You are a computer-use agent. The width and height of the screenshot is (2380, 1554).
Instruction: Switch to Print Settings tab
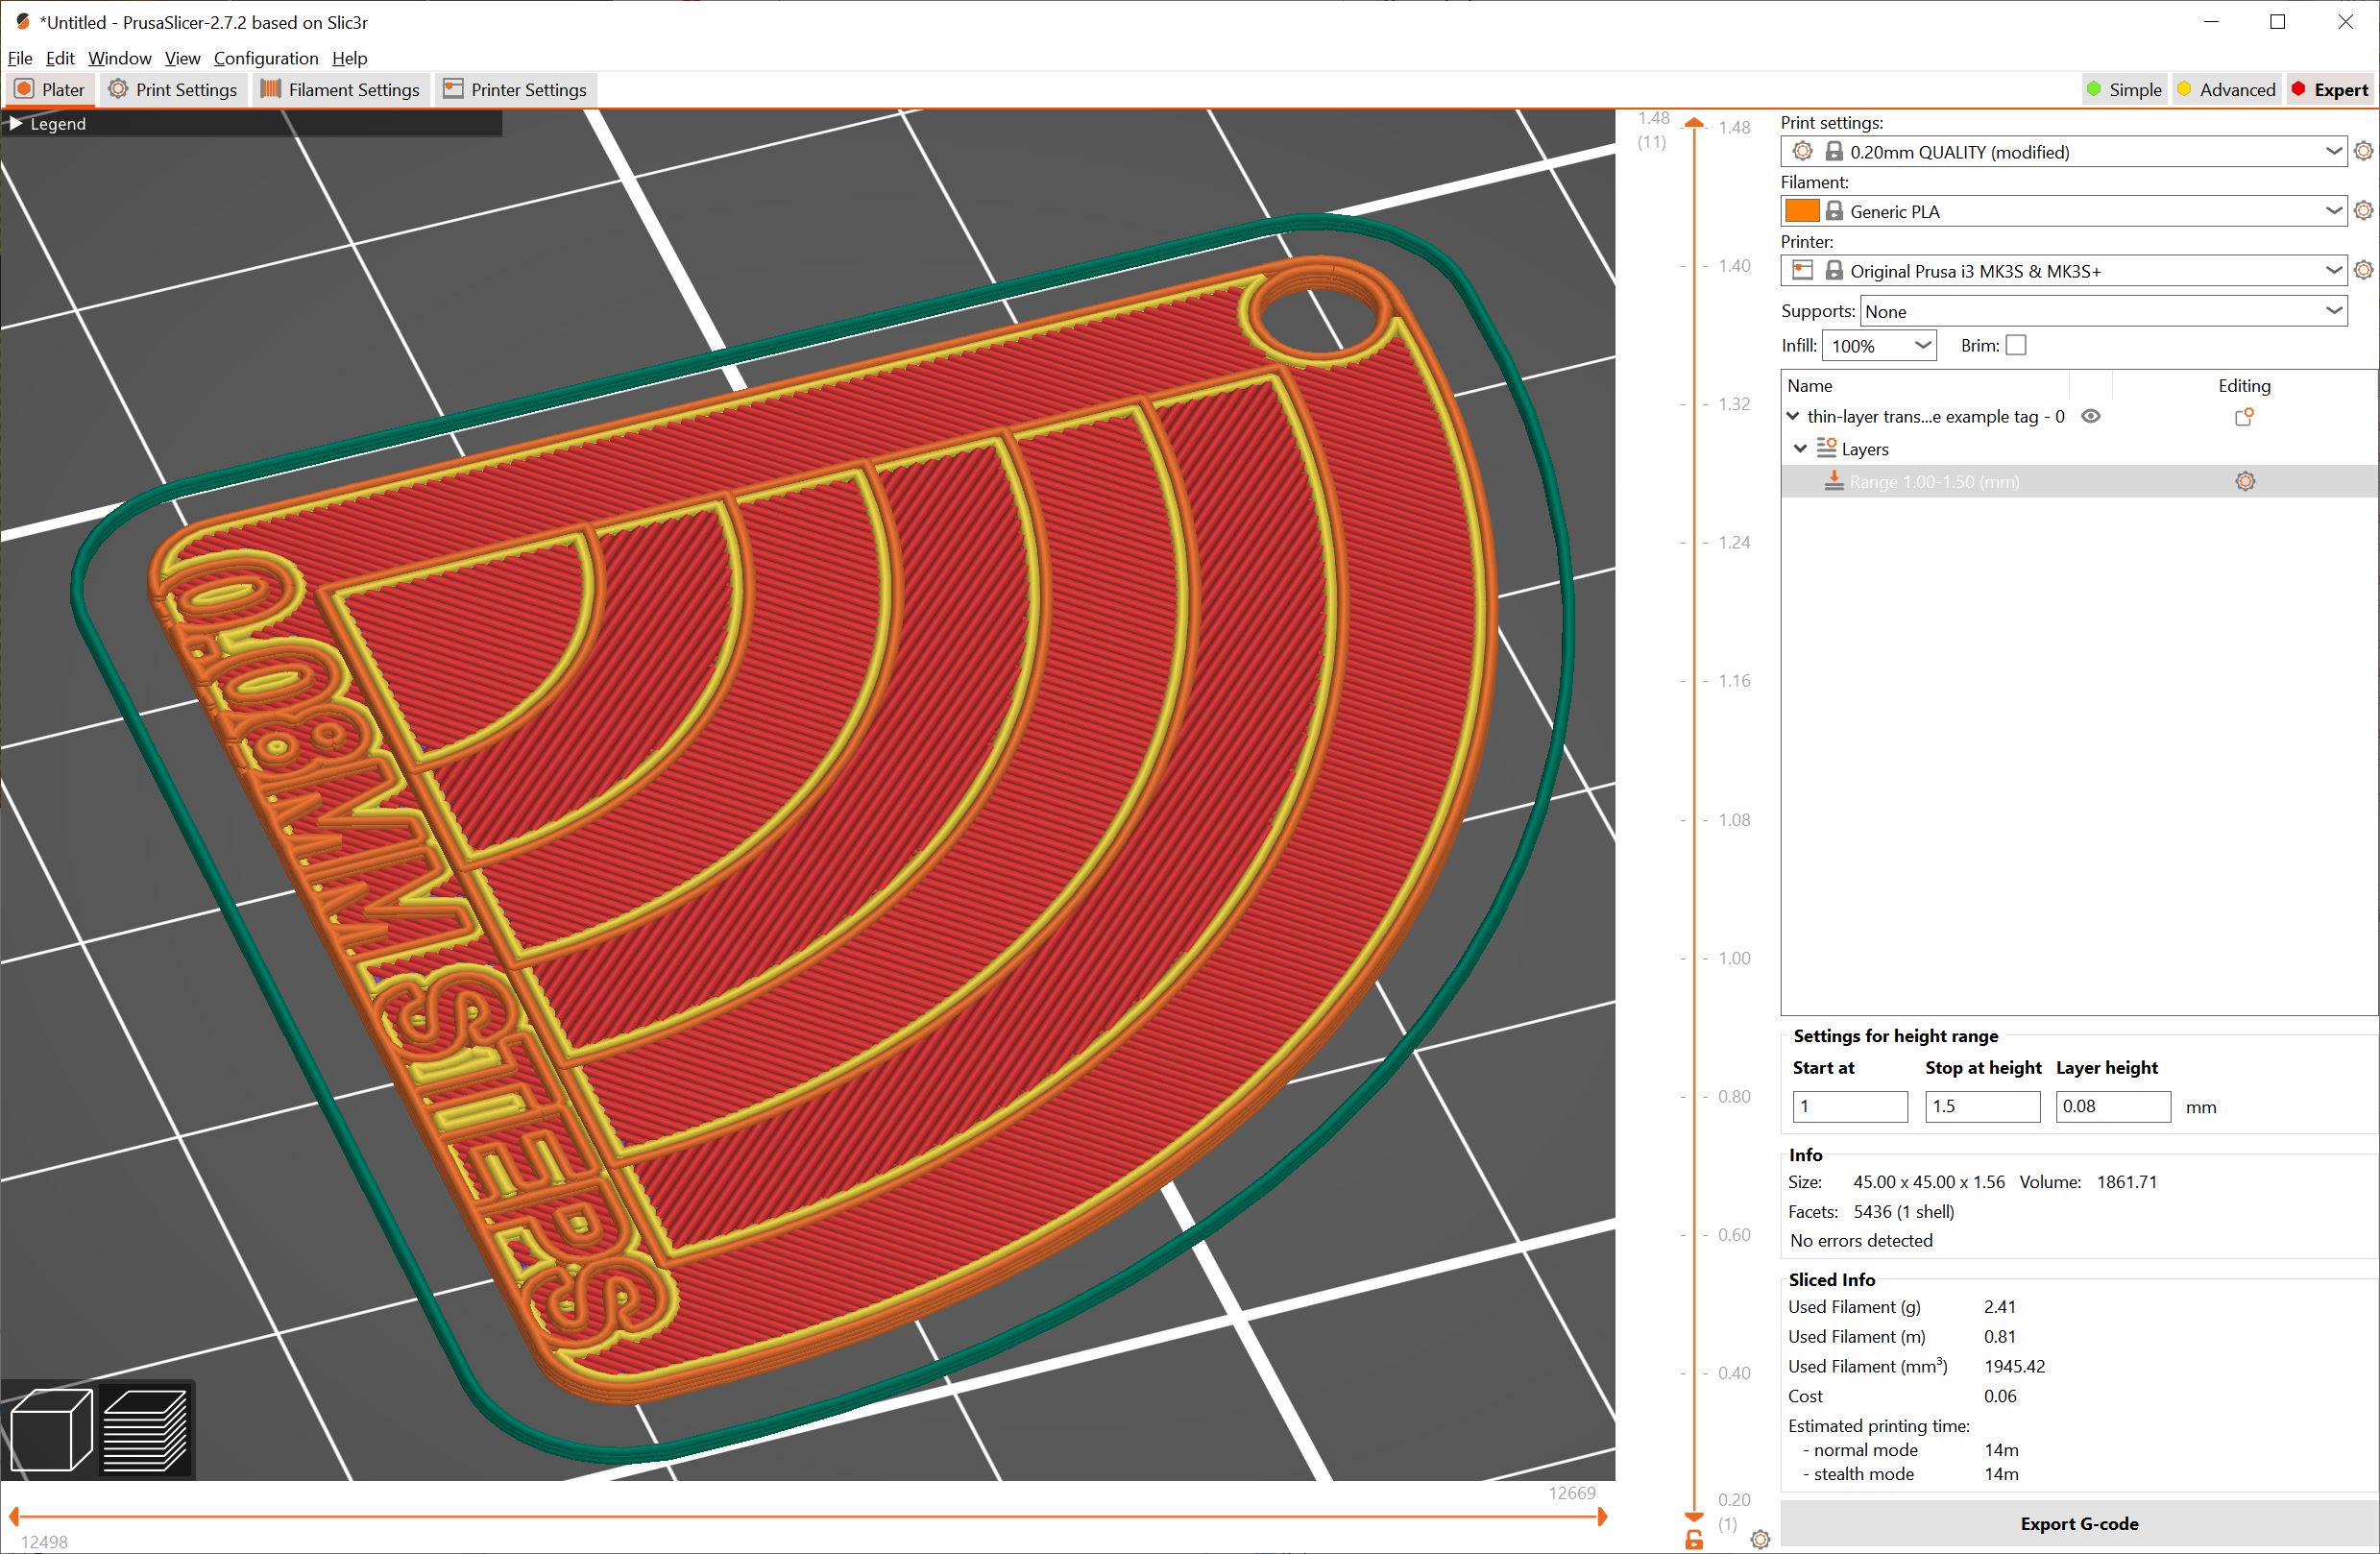point(173,90)
